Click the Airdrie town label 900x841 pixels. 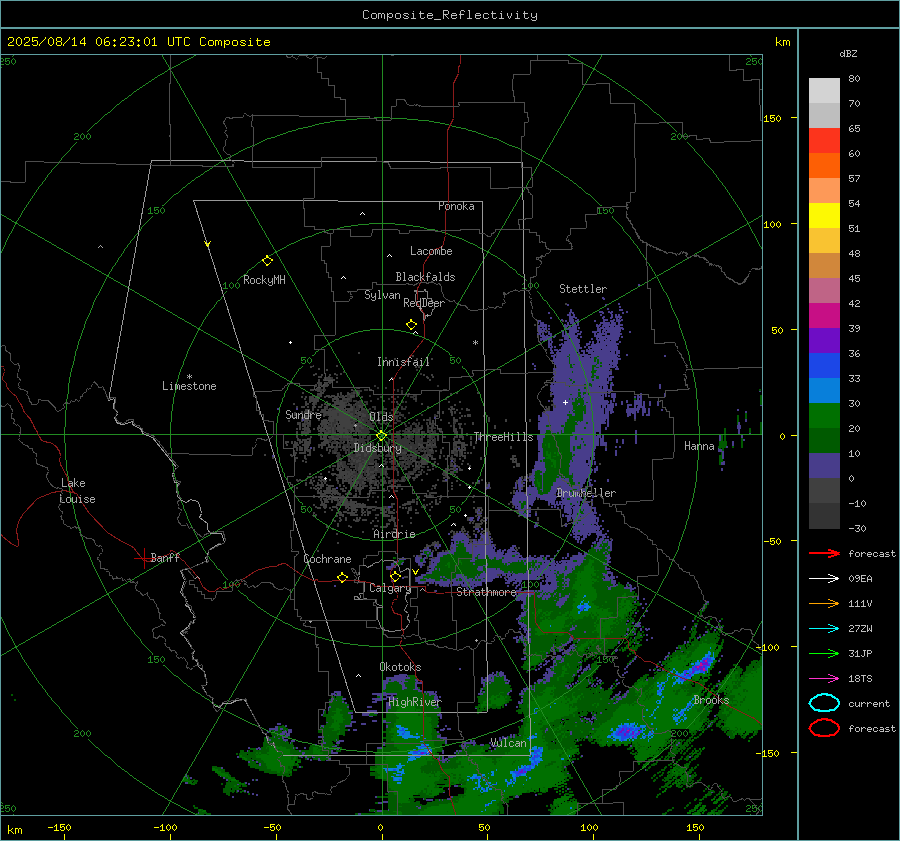(x=394, y=534)
